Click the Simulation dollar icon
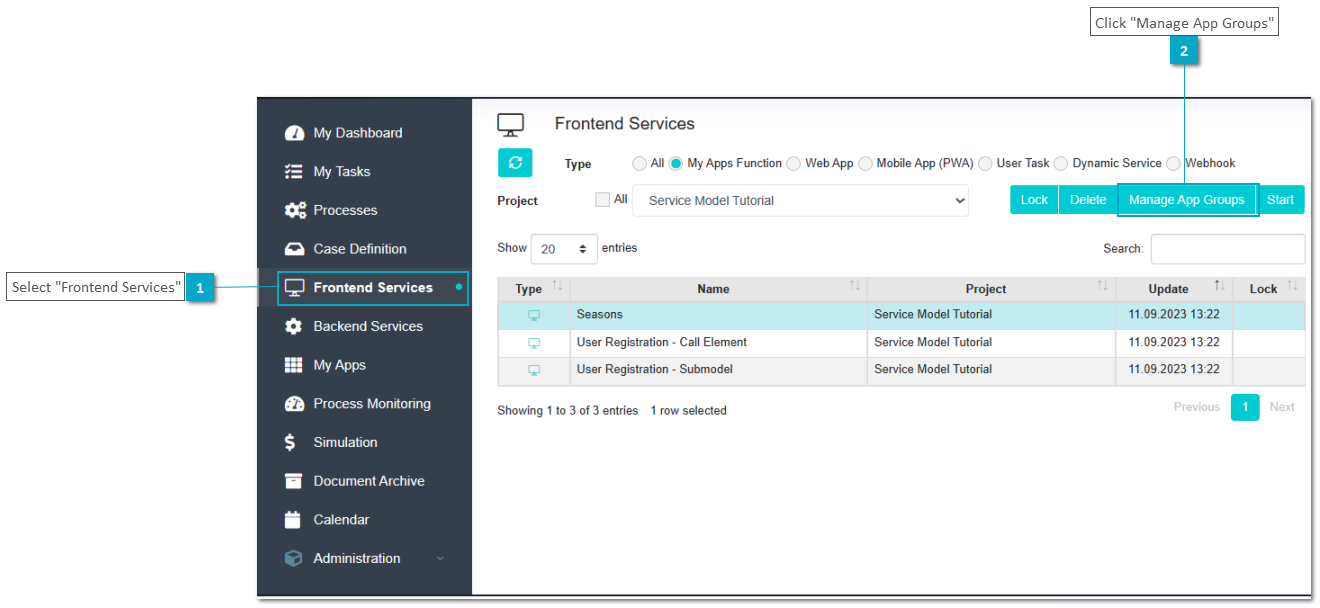 [x=290, y=442]
